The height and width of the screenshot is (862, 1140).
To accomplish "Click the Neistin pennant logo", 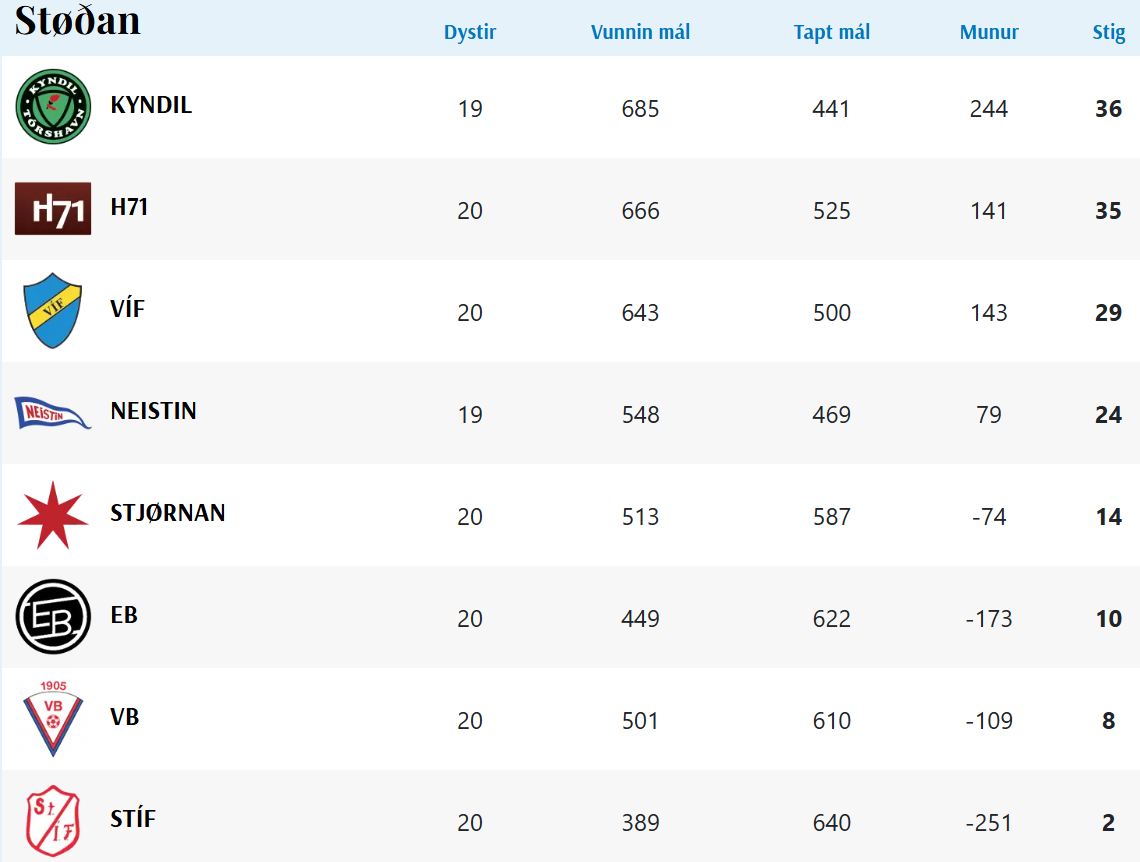I will [x=53, y=412].
